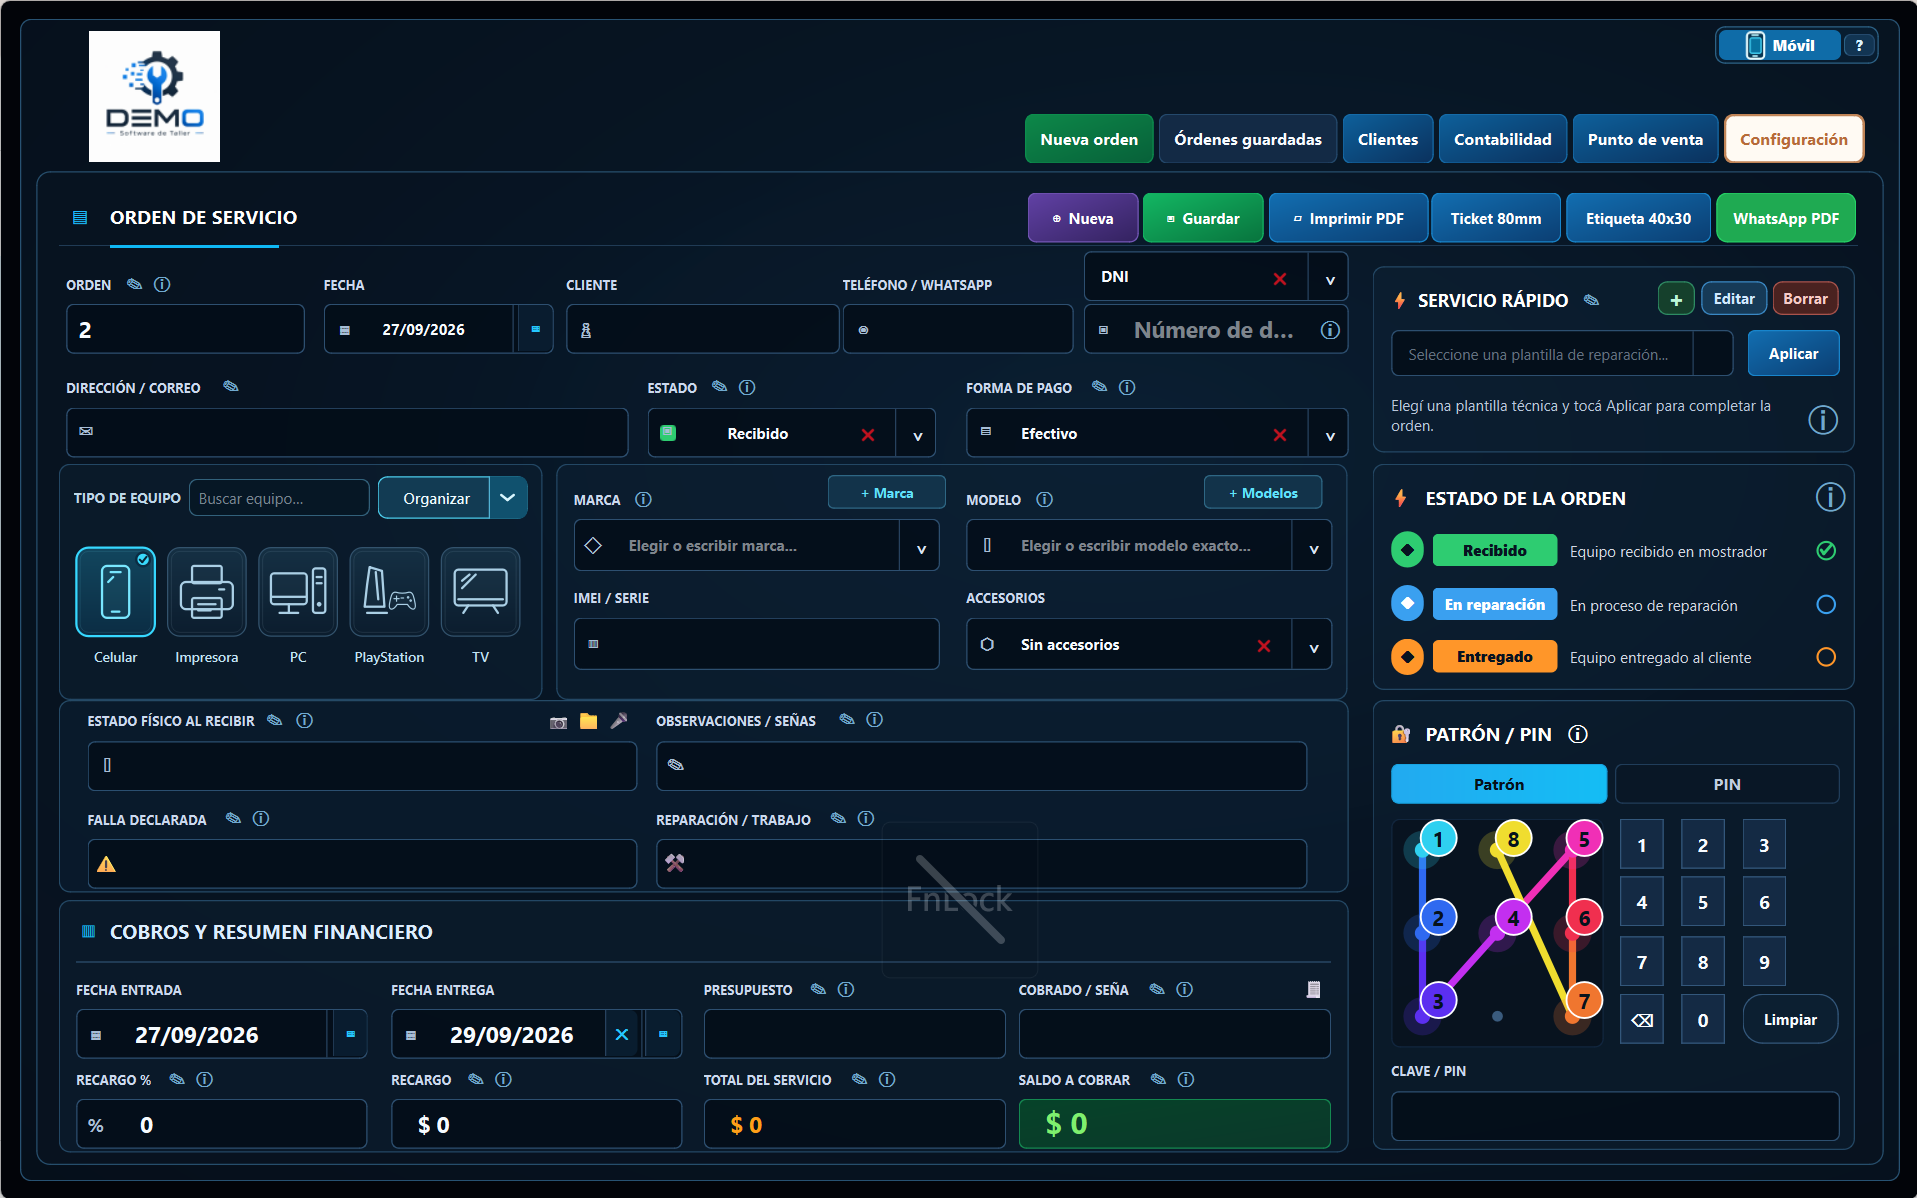Screen dimensions: 1917x1198
Task: Click pencil icon beside Servicio Rápido title
Action: tap(1591, 300)
